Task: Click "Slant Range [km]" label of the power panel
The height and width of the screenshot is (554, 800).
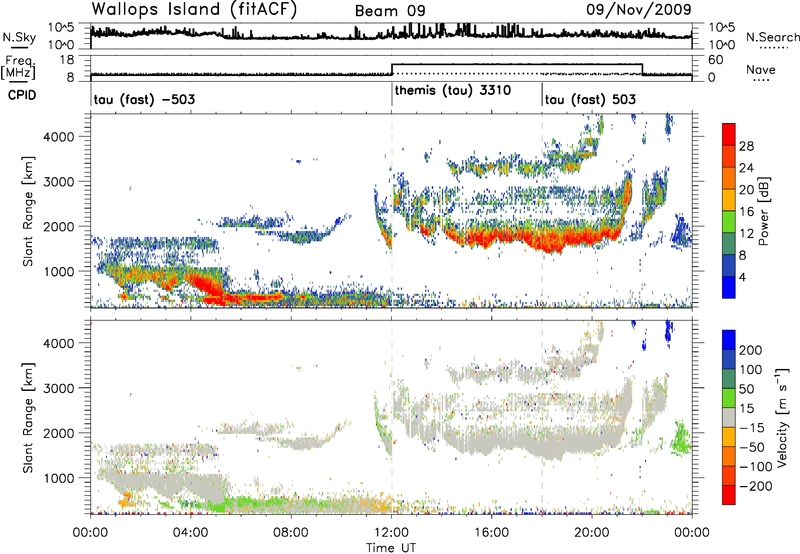Action: coord(28,211)
